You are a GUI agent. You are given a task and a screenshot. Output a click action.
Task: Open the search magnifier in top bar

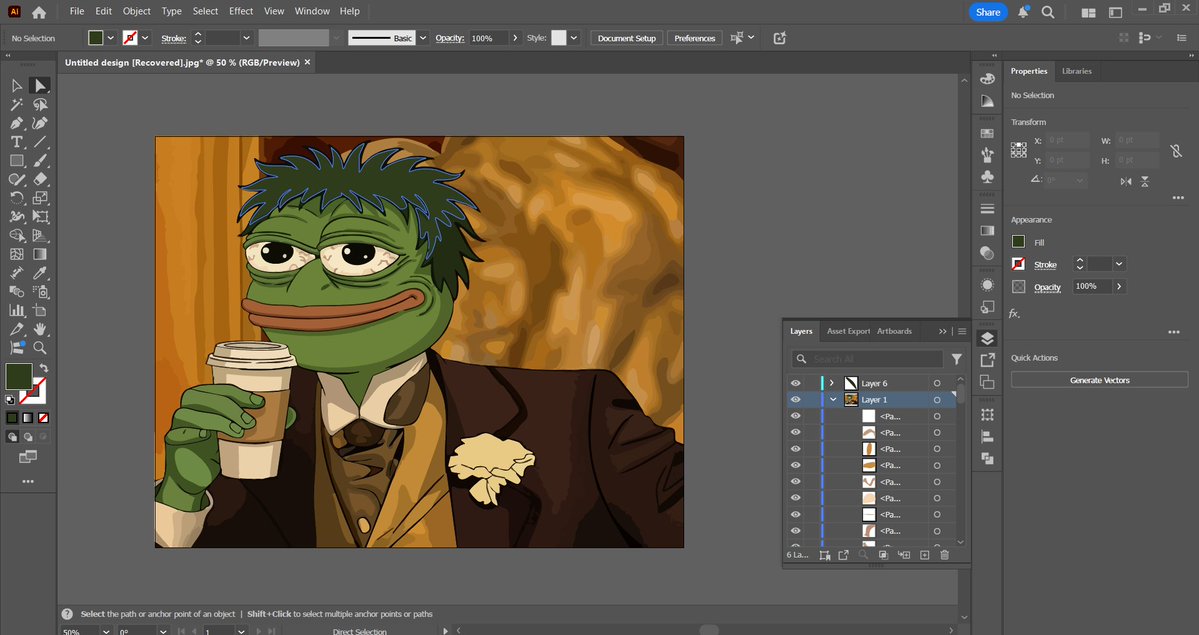click(x=1048, y=11)
